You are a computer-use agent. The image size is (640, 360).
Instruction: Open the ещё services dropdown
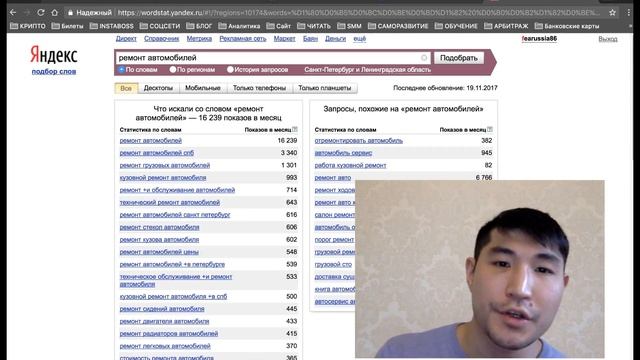pyautogui.click(x=360, y=39)
